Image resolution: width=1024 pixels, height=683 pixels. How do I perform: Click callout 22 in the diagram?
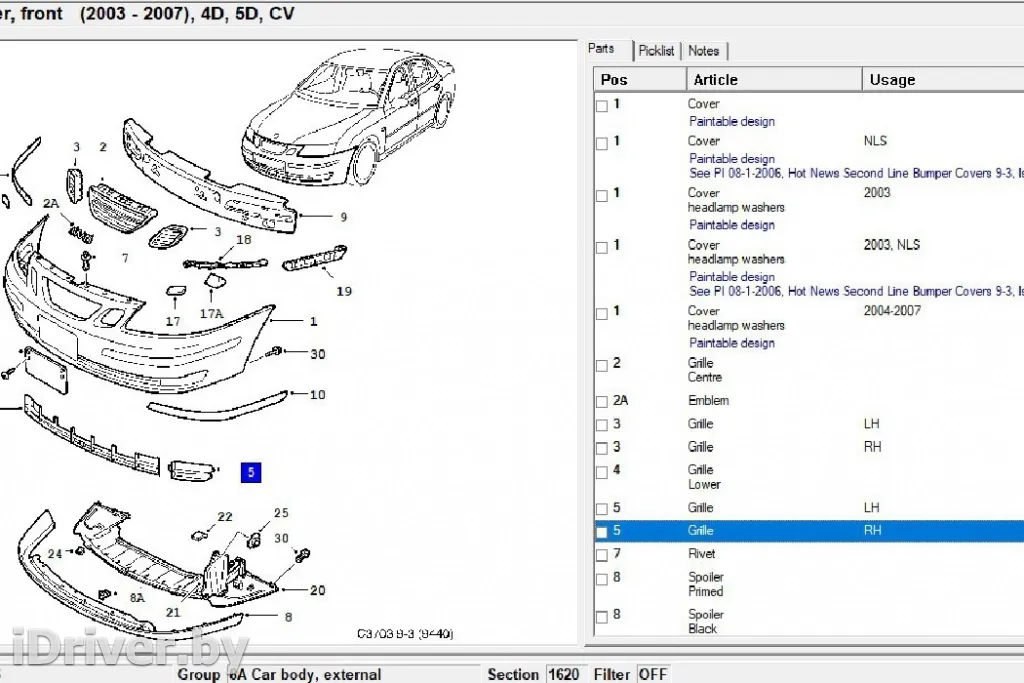[x=225, y=517]
